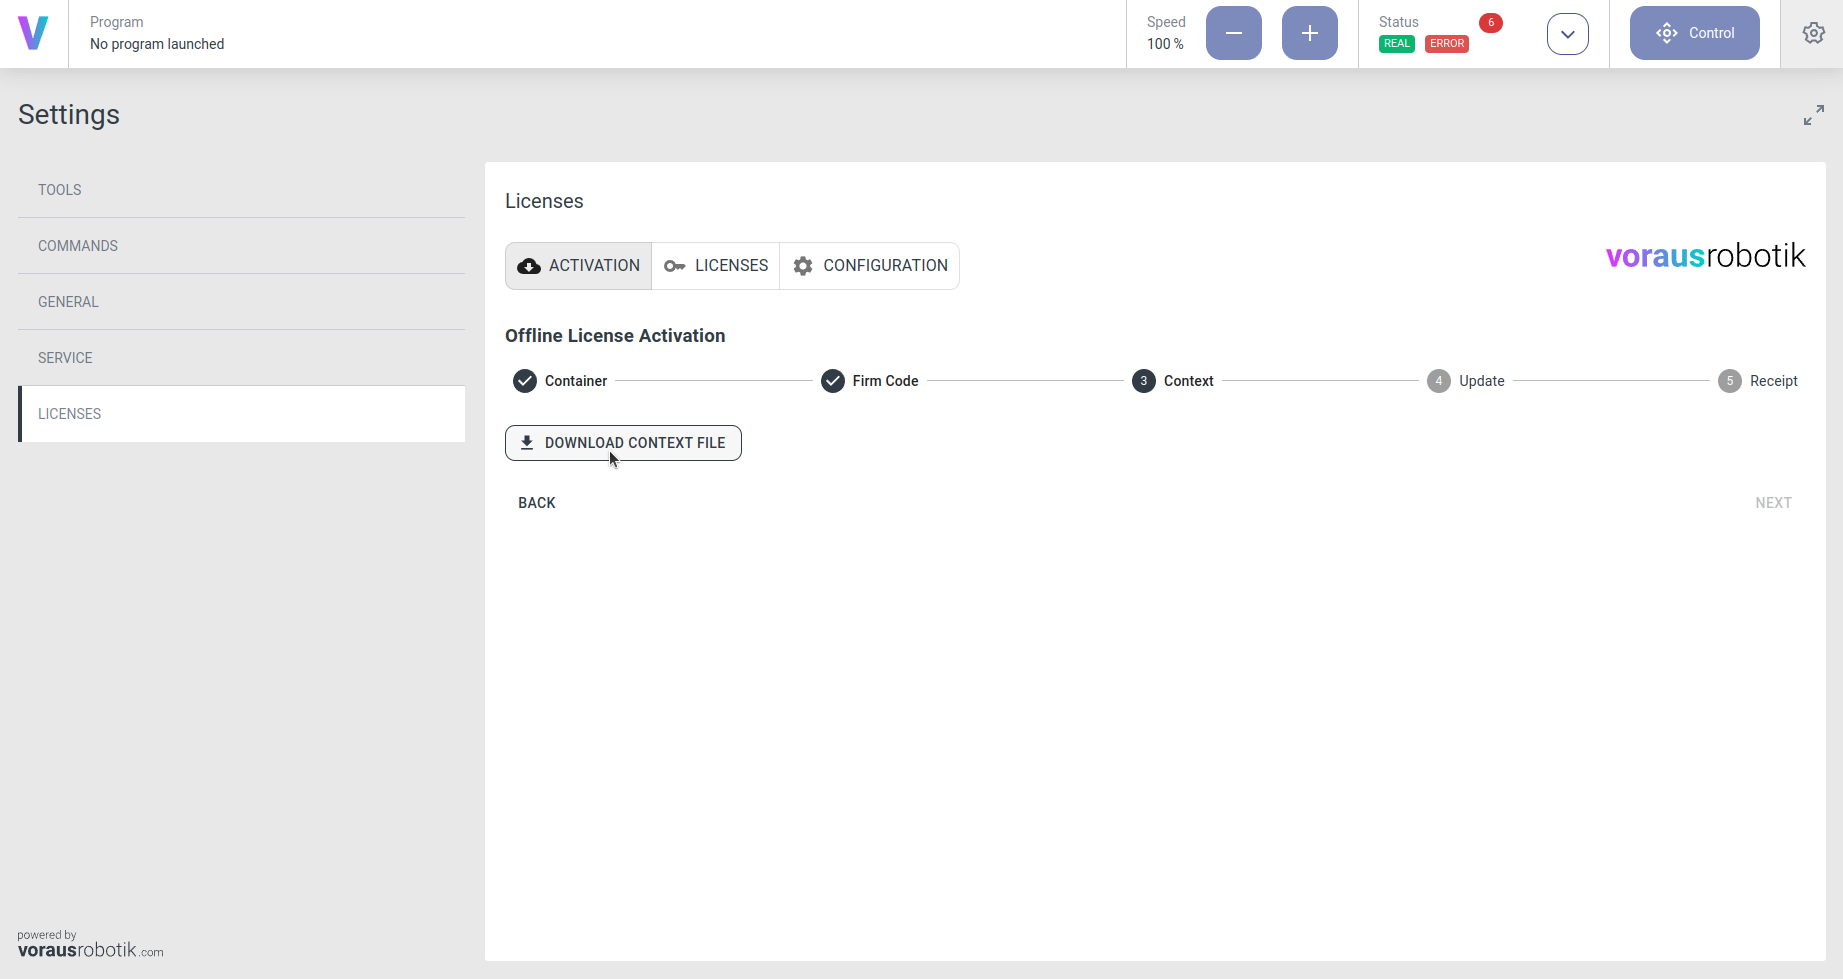Open the Configuration tab
The image size is (1843, 979).
point(870,266)
